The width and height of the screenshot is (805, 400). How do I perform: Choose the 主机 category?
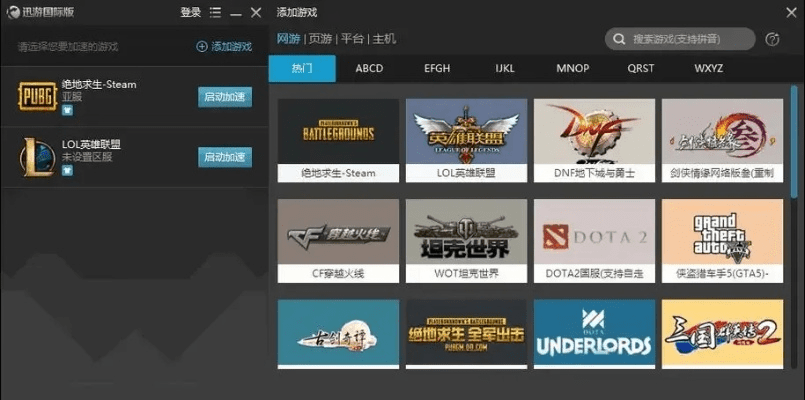click(x=384, y=39)
